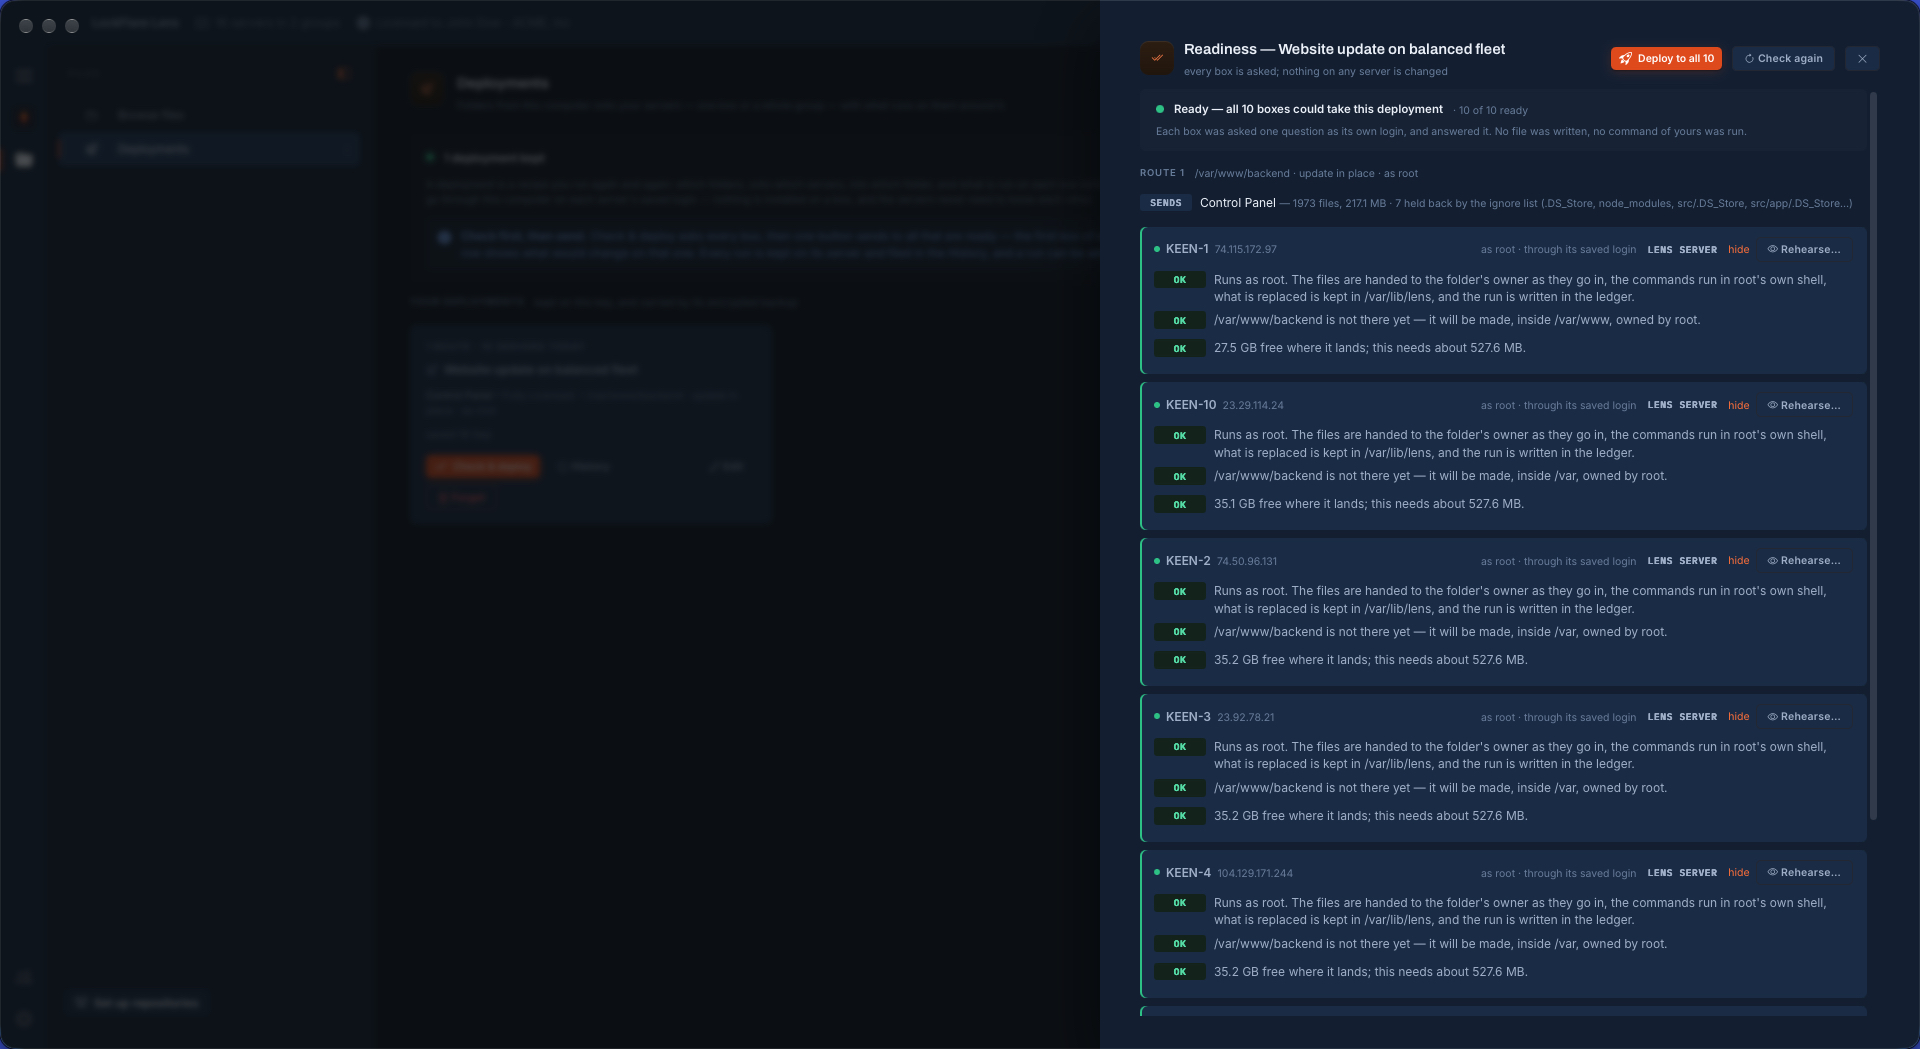Click the SERVER tag on KEEN-10

click(x=1698, y=405)
